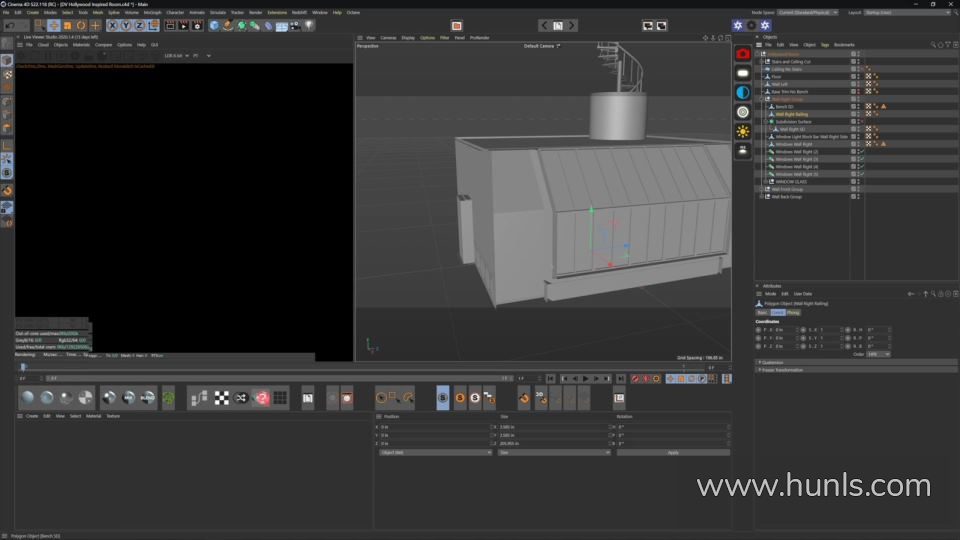Screen dimensions: 960x540
Task: Click the Cube primitive icon
Action: pyautogui.click(x=214, y=25)
